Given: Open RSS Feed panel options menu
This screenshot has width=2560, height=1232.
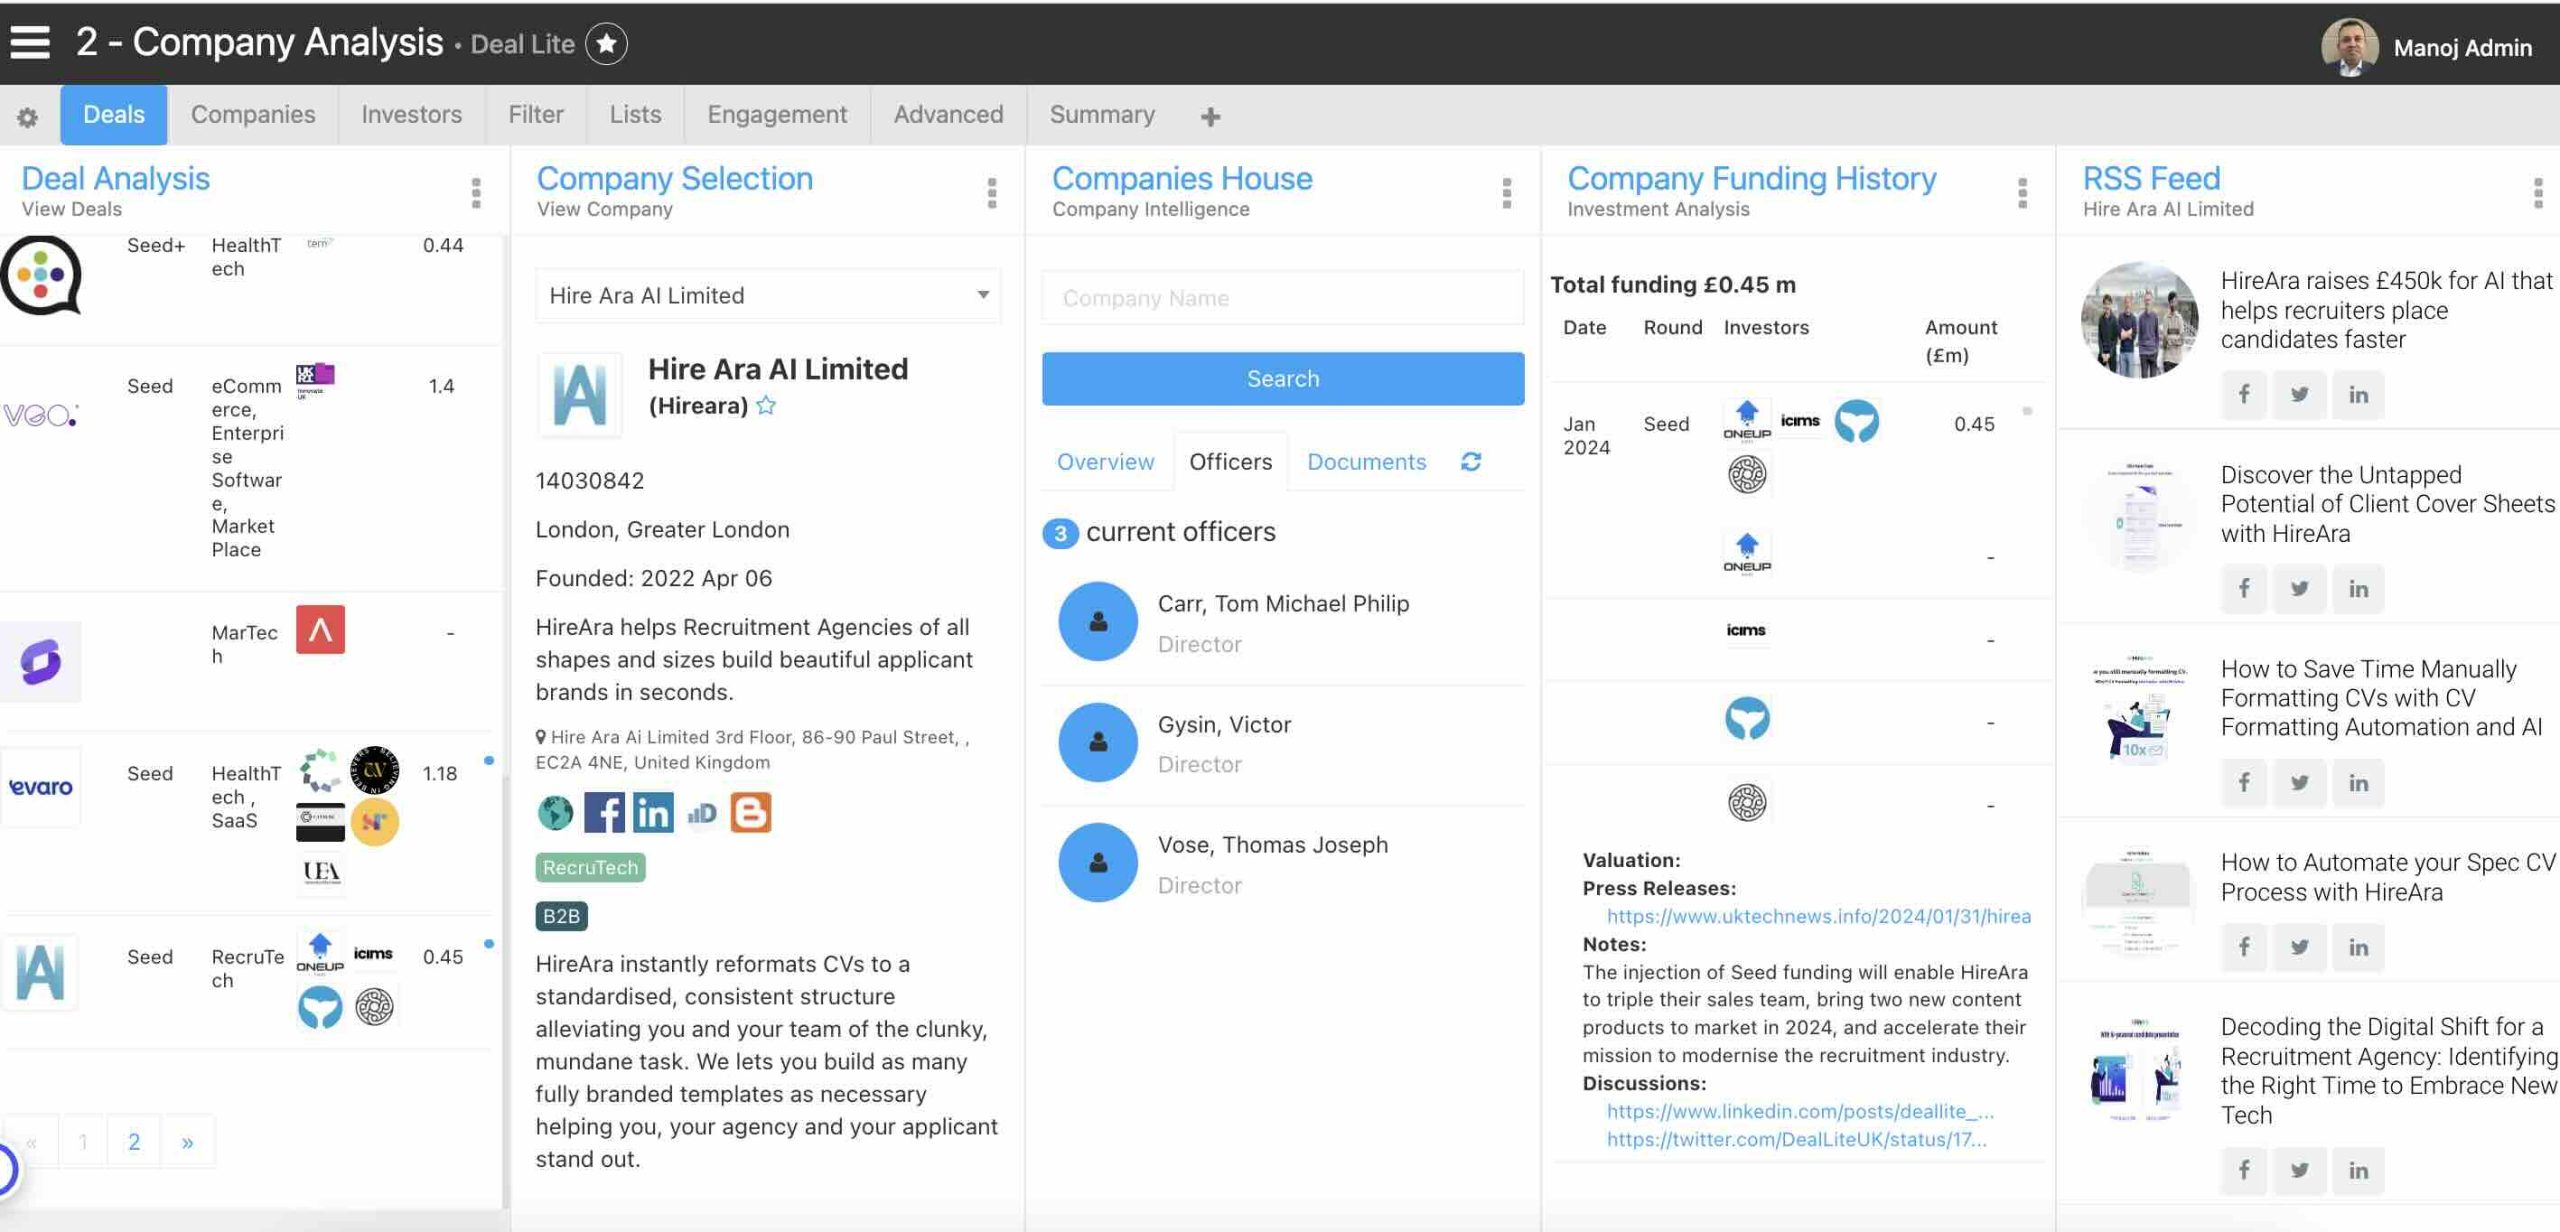Looking at the screenshot, I should [2538, 193].
